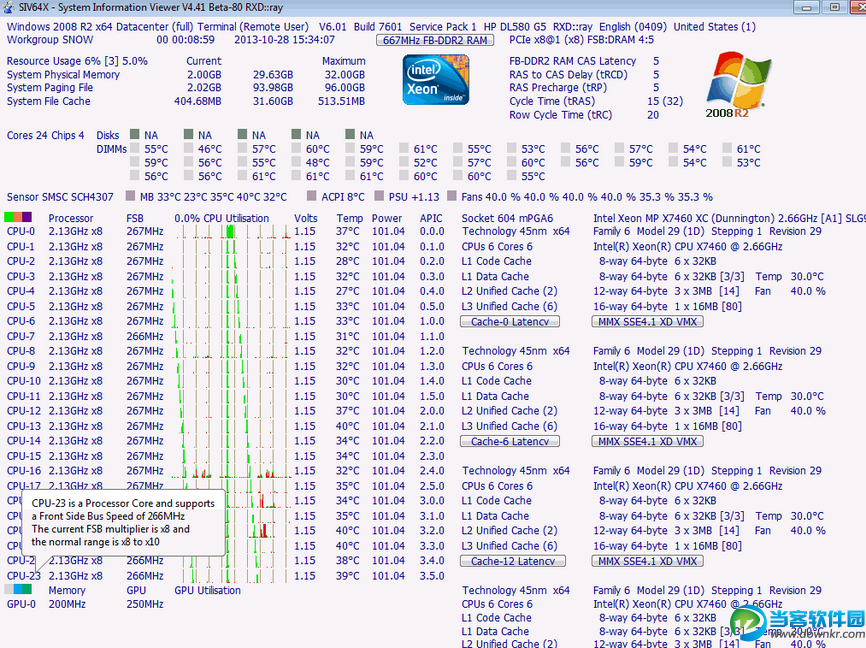This screenshot has width=866, height=648.
Task: Click the SIV64X title bar icon
Action: point(9,9)
